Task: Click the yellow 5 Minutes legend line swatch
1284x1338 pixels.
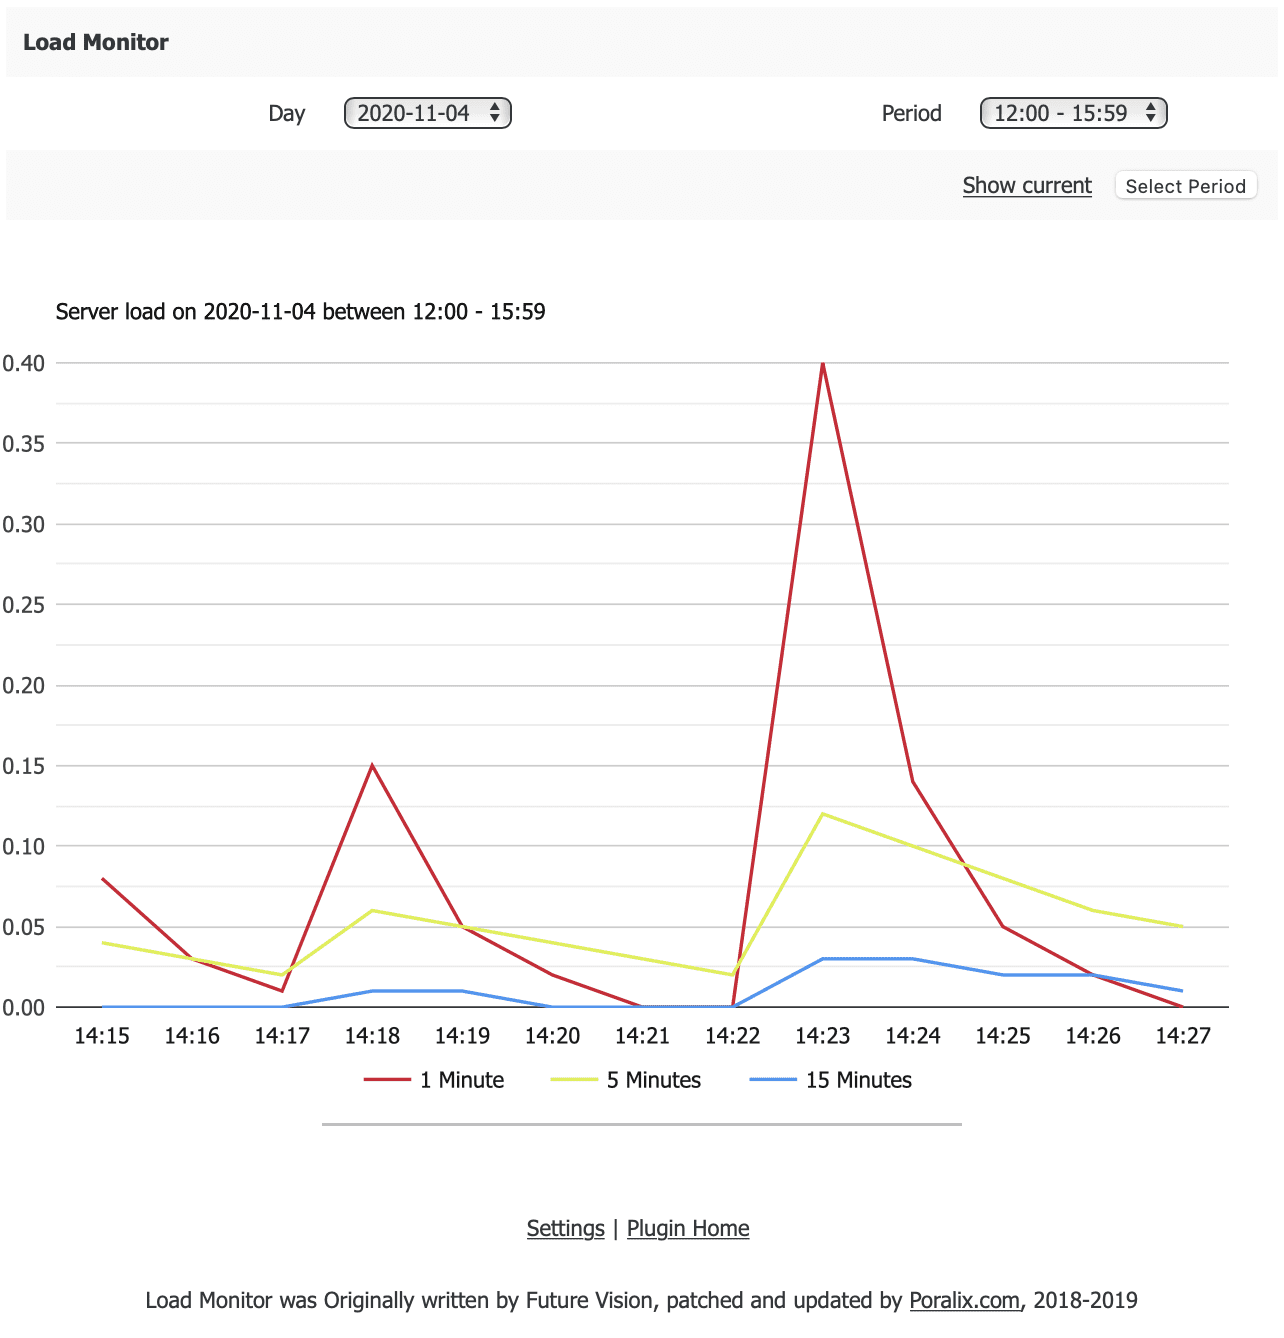Action: tap(574, 1080)
